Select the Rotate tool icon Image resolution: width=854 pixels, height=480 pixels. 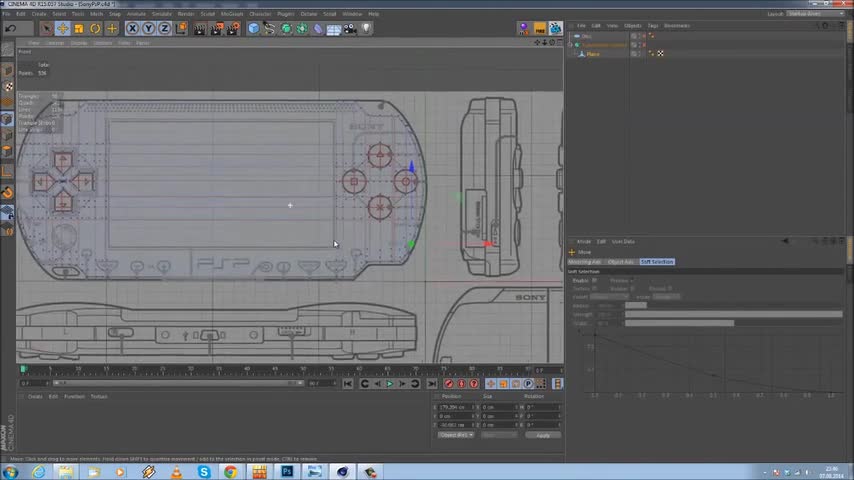pyautogui.click(x=95, y=28)
